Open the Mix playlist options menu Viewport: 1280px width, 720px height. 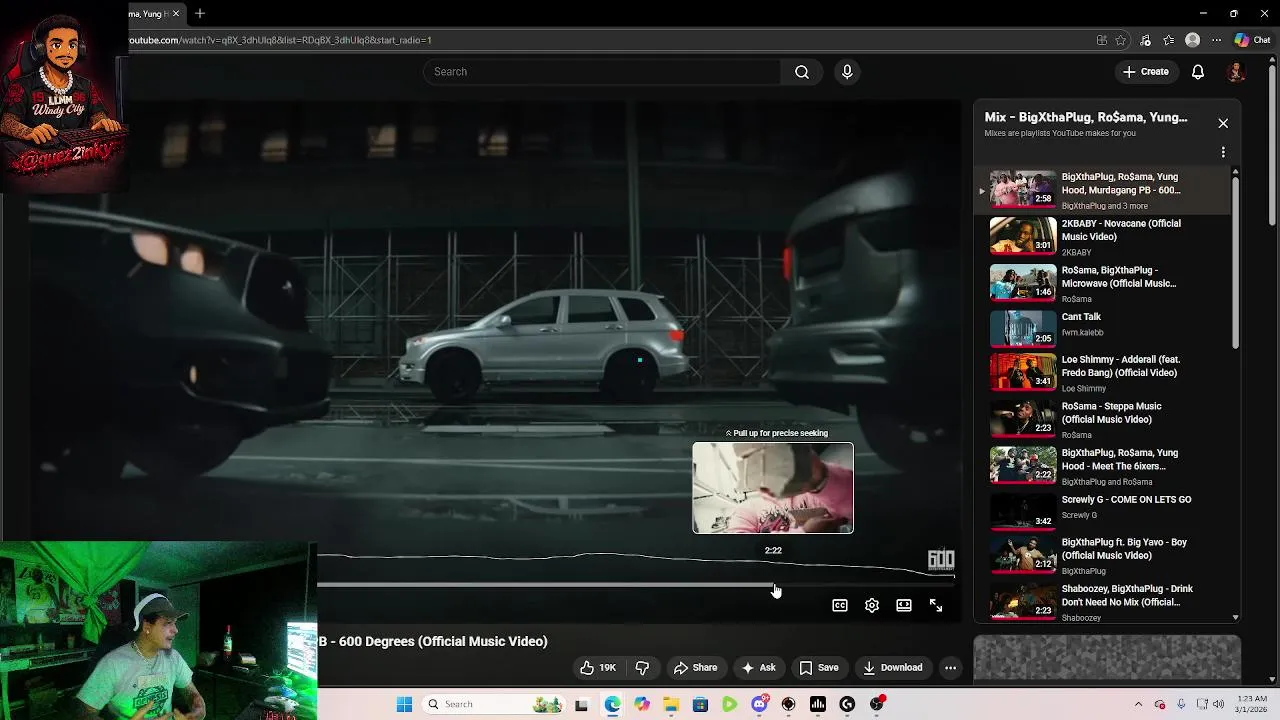coord(1223,152)
